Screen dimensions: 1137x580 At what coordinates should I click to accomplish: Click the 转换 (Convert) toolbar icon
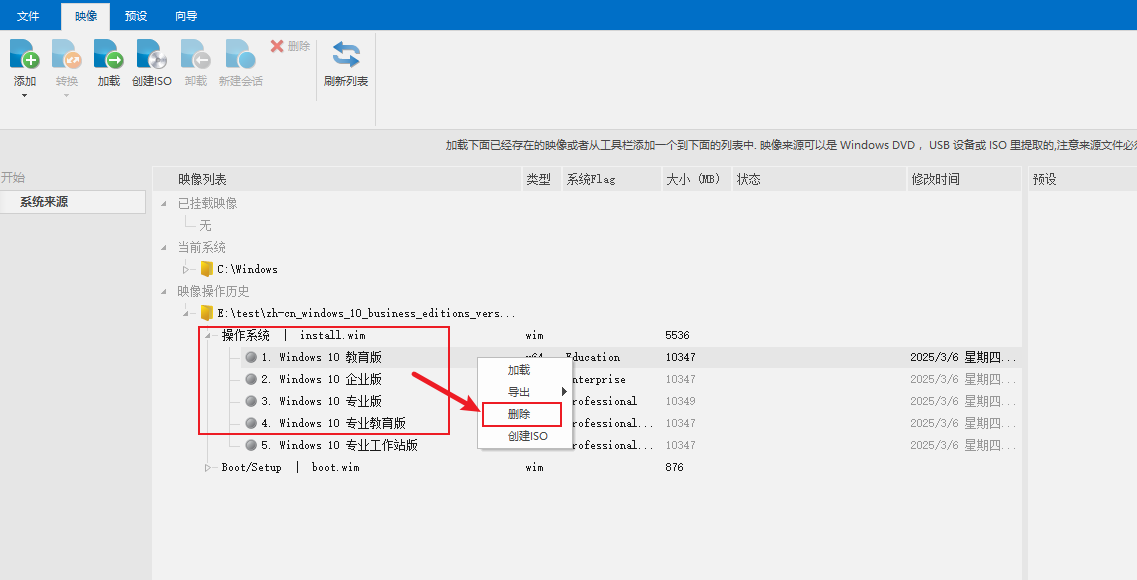click(x=67, y=54)
